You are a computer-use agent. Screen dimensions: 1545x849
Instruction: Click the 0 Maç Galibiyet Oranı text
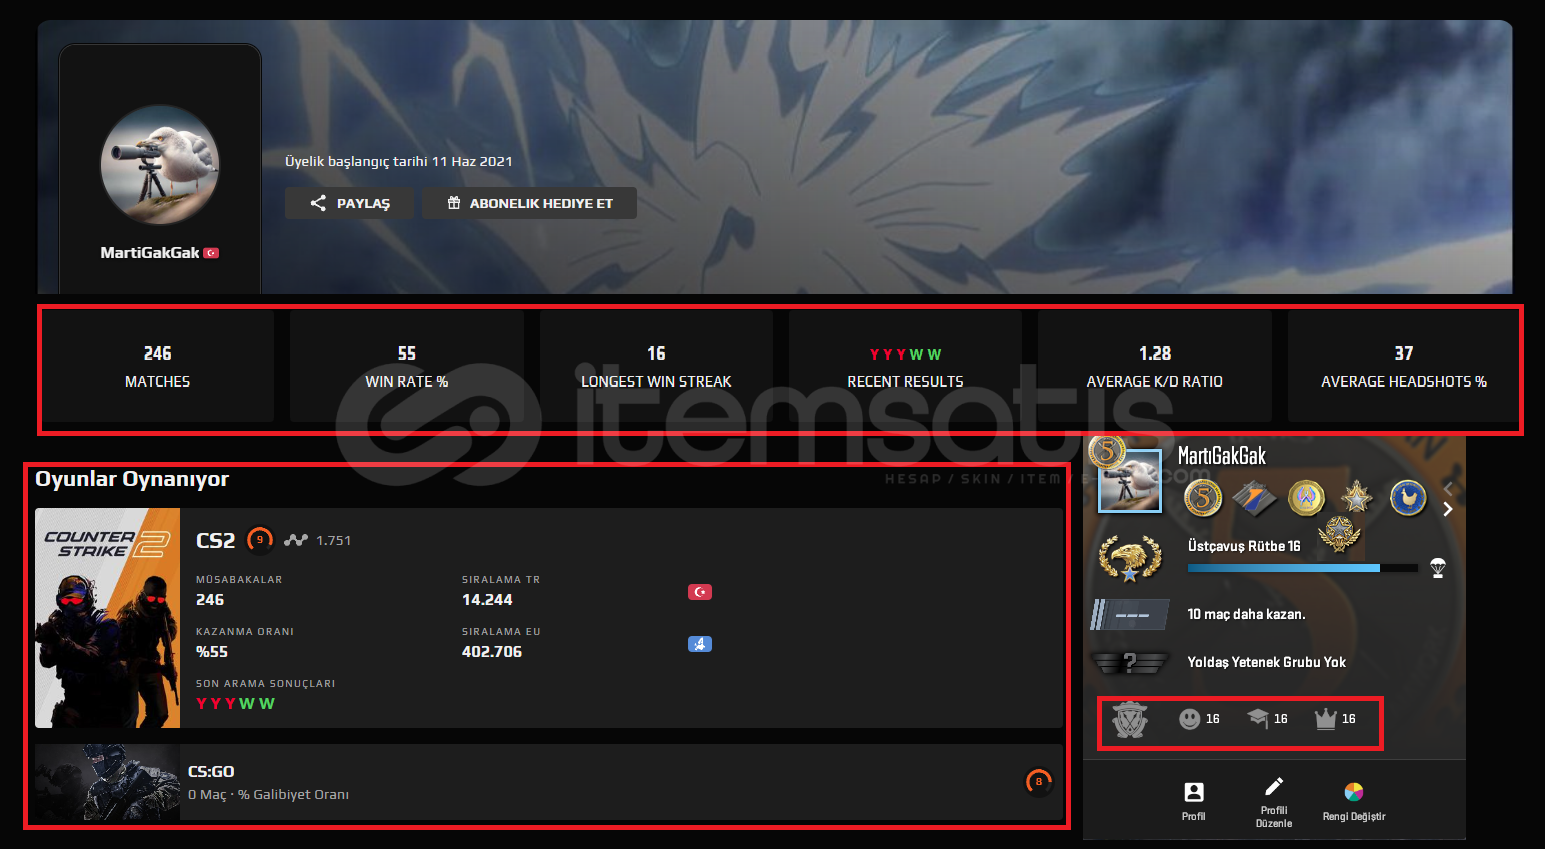tap(268, 795)
